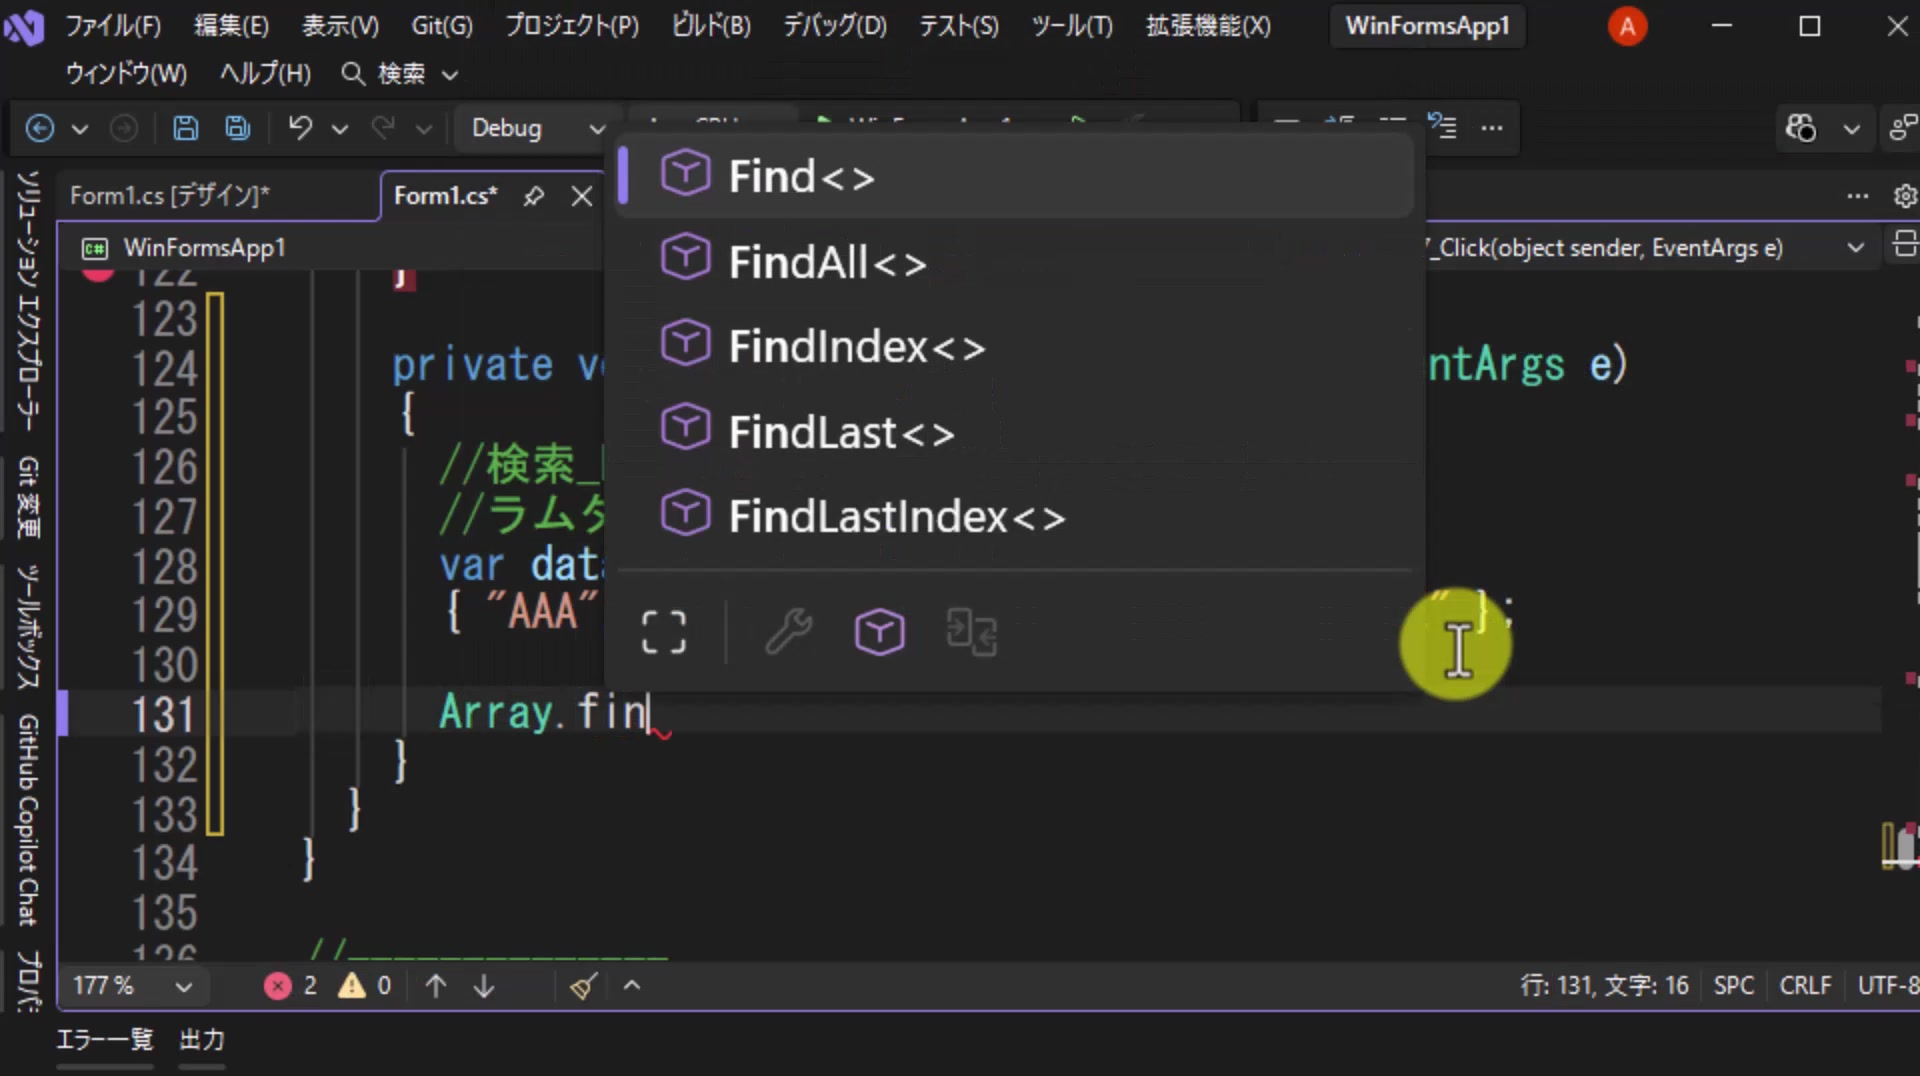Click line number 131 in the gutter

(x=163, y=714)
